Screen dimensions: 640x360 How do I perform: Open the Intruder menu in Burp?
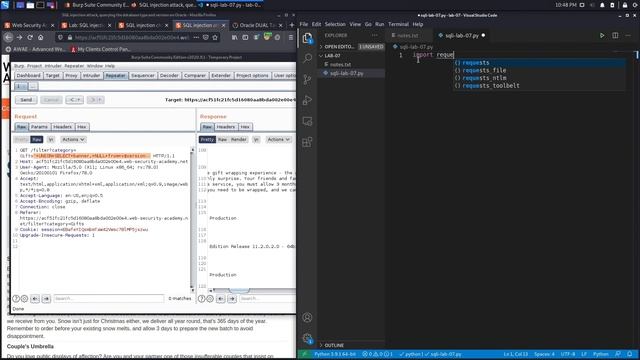[x=53, y=66]
